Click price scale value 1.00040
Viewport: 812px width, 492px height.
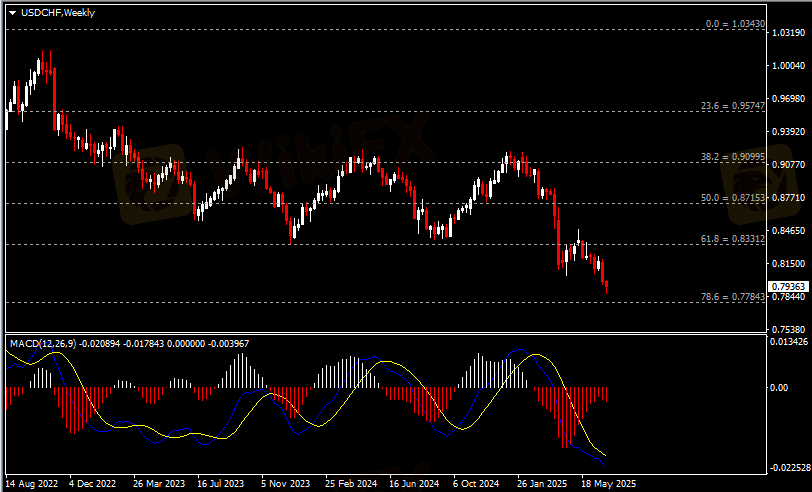click(x=788, y=66)
